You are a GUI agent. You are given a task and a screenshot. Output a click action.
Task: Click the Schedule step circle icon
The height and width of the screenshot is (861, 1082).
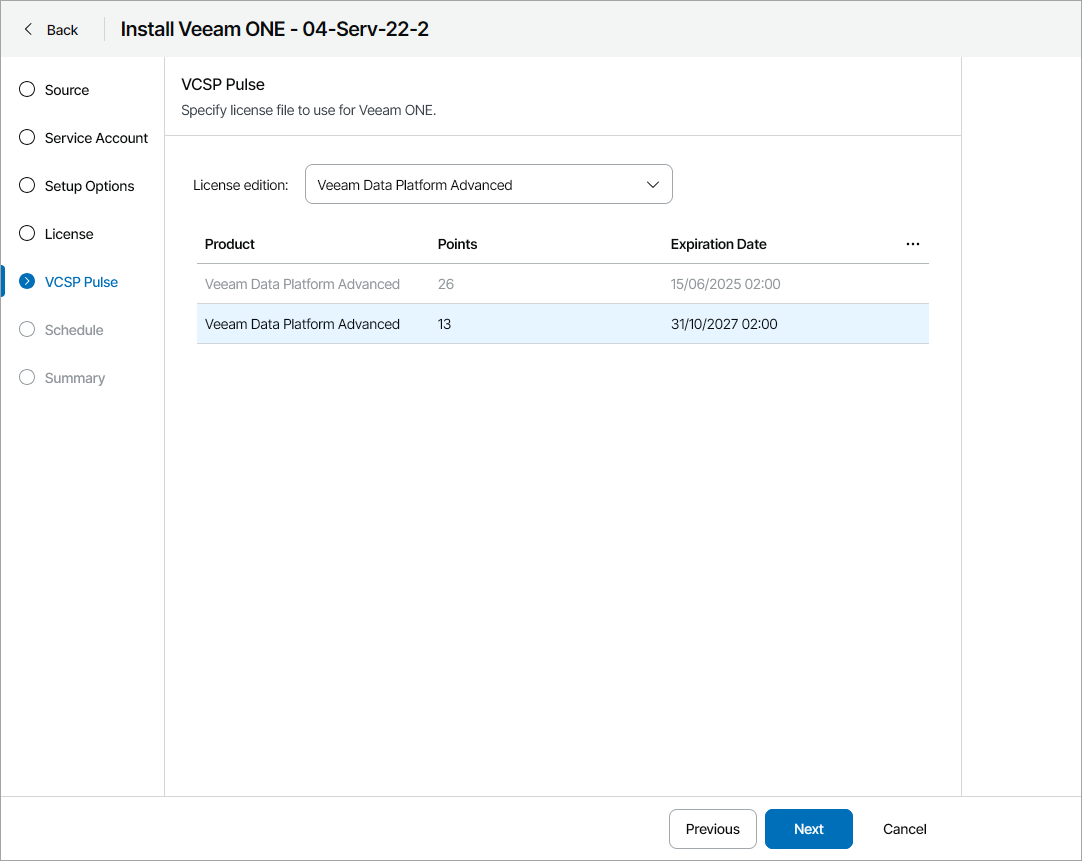[x=28, y=330]
